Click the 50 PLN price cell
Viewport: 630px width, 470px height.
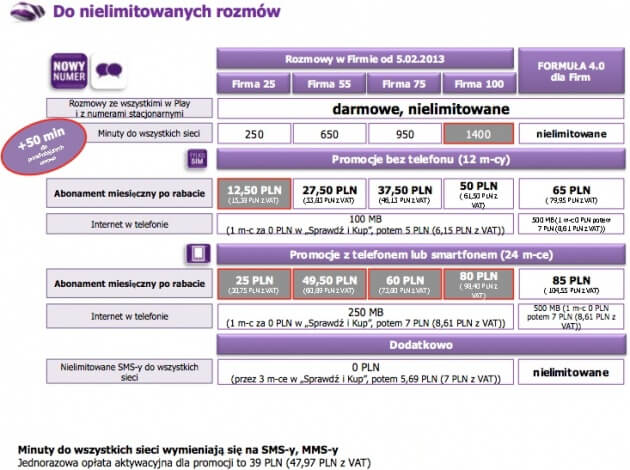pyautogui.click(x=479, y=194)
